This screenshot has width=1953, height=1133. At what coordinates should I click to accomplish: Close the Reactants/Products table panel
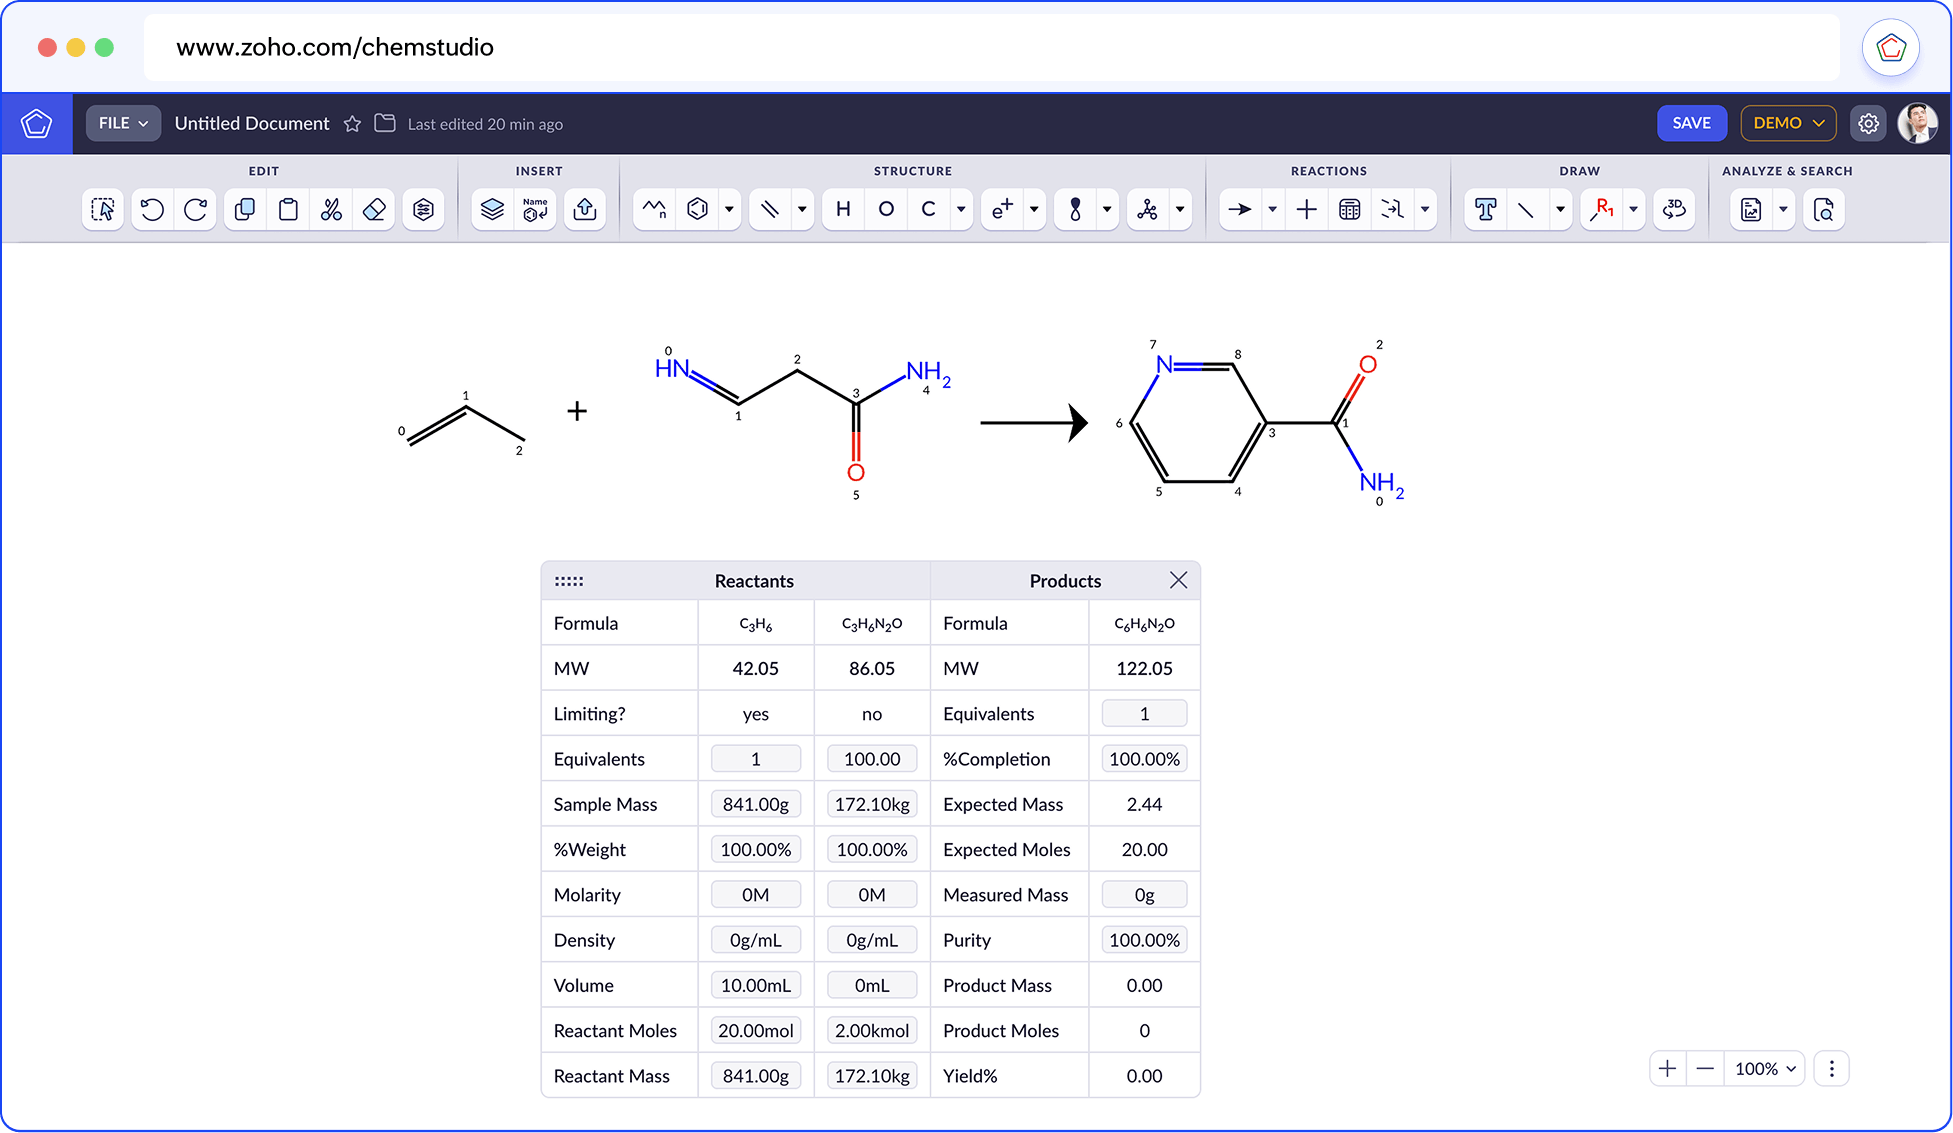pyautogui.click(x=1178, y=580)
